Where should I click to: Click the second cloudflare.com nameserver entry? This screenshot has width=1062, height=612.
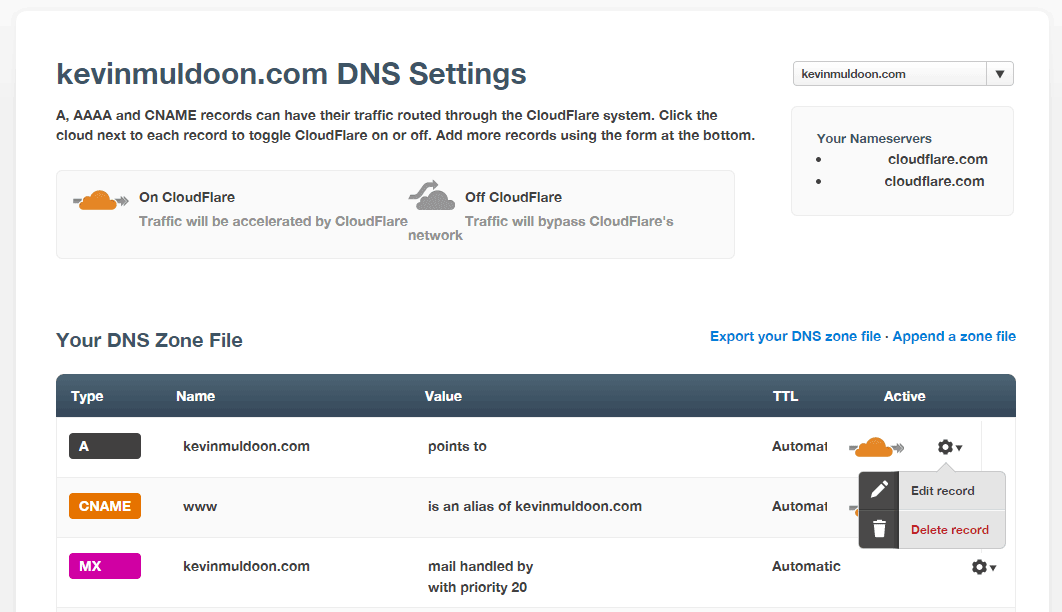pyautogui.click(x=934, y=181)
